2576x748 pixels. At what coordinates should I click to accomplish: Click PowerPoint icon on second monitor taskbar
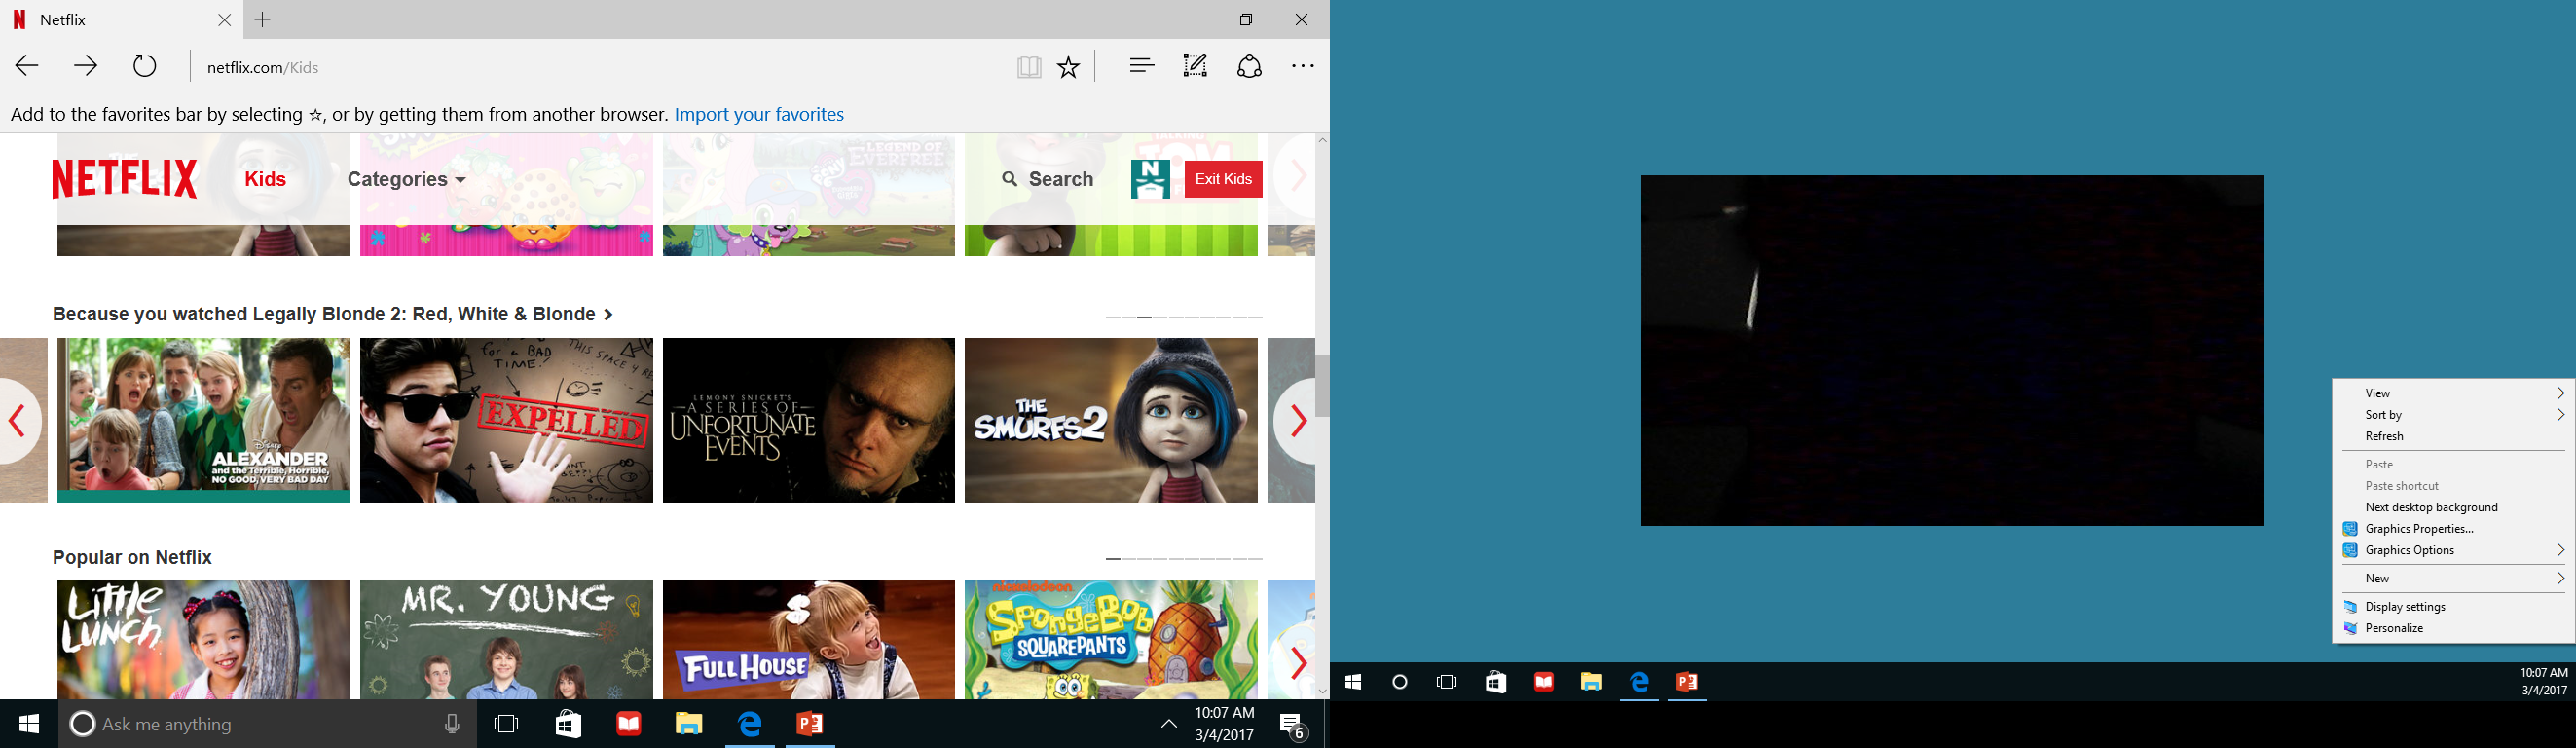1687,682
